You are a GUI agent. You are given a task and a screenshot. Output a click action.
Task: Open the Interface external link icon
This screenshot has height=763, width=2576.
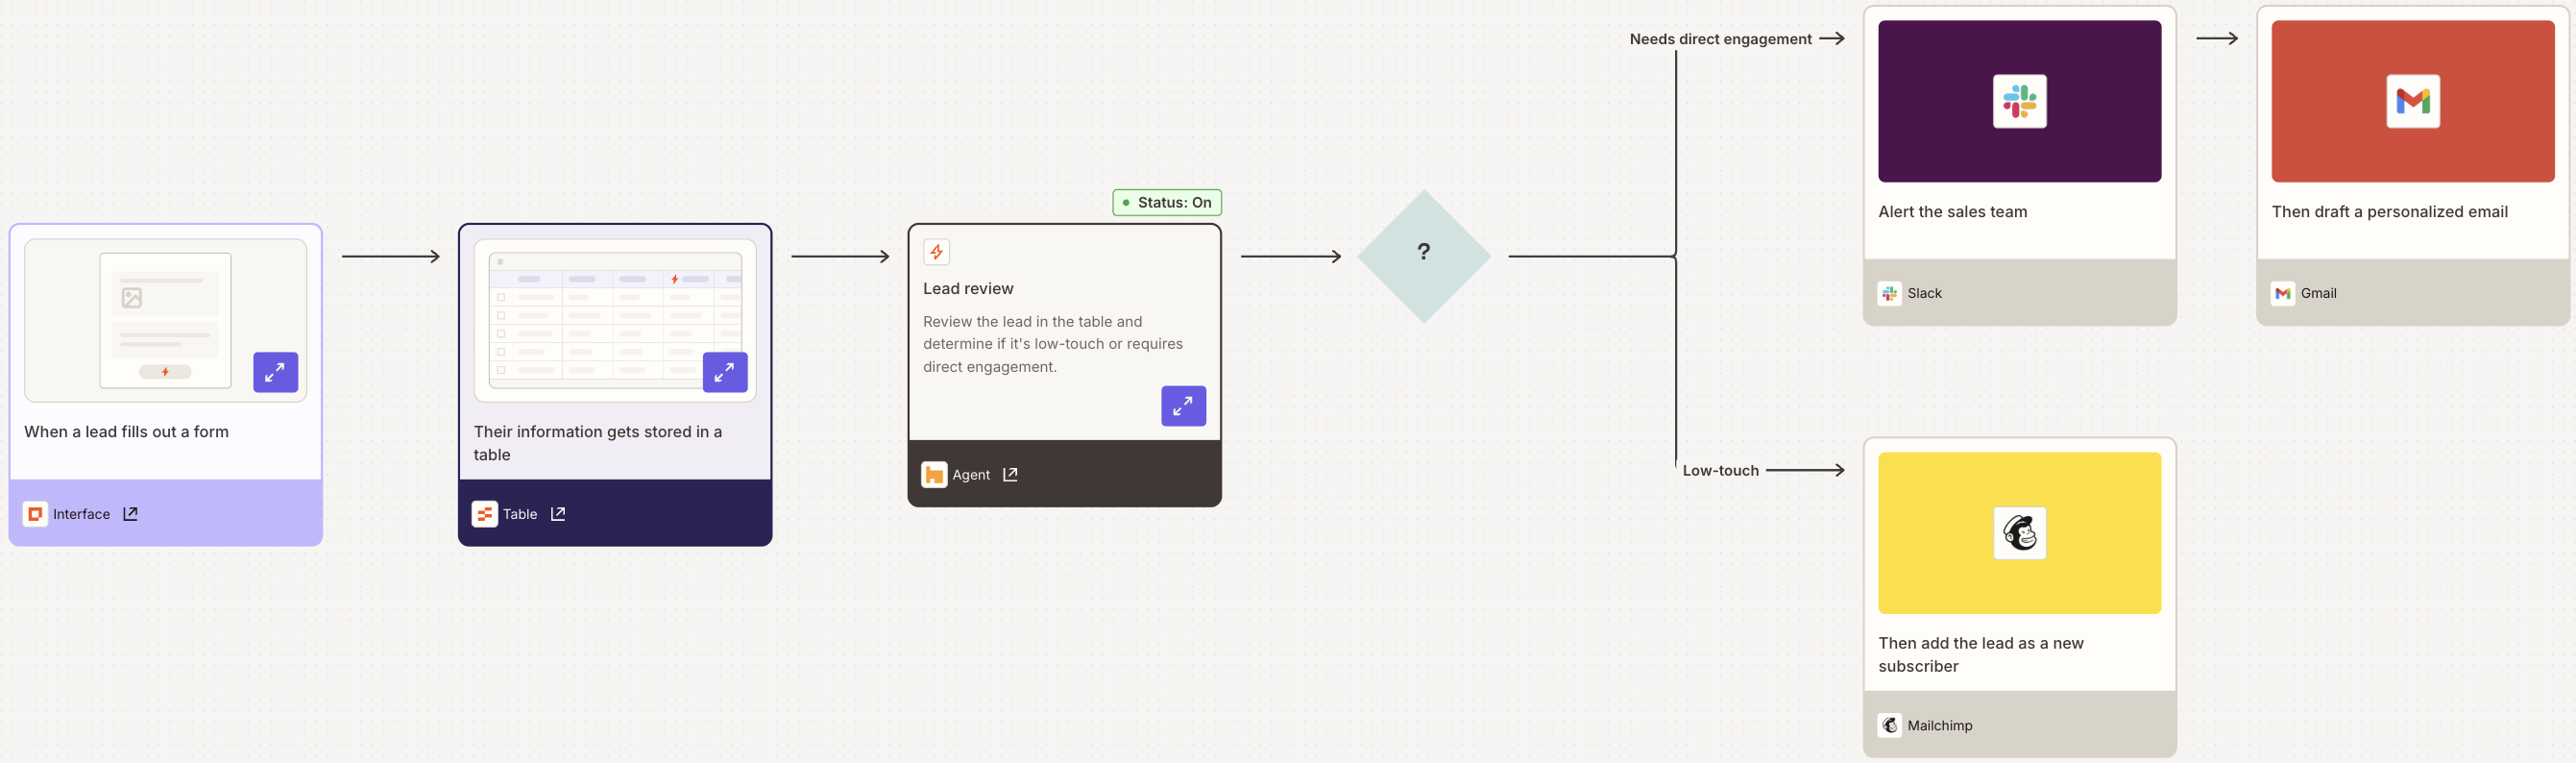(x=130, y=514)
